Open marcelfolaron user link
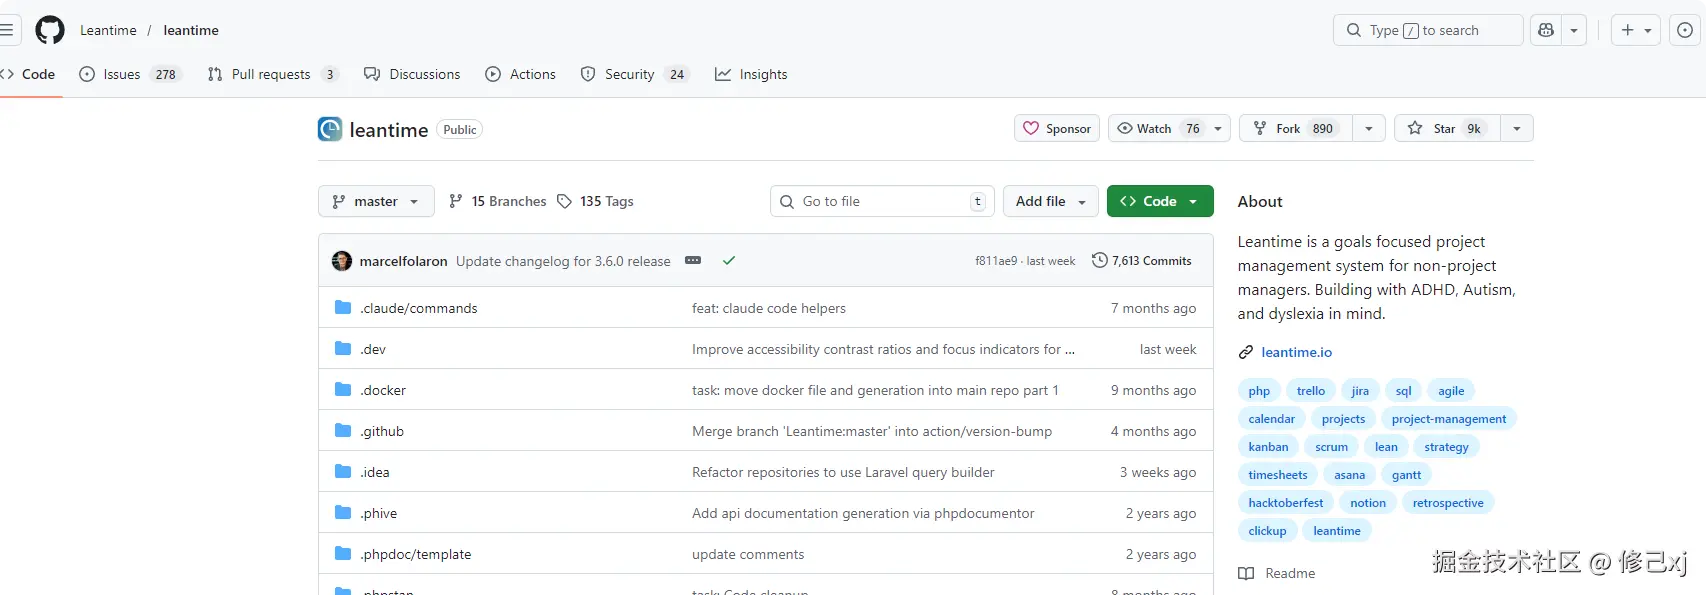Image resolution: width=1706 pixels, height=595 pixels. (x=404, y=261)
